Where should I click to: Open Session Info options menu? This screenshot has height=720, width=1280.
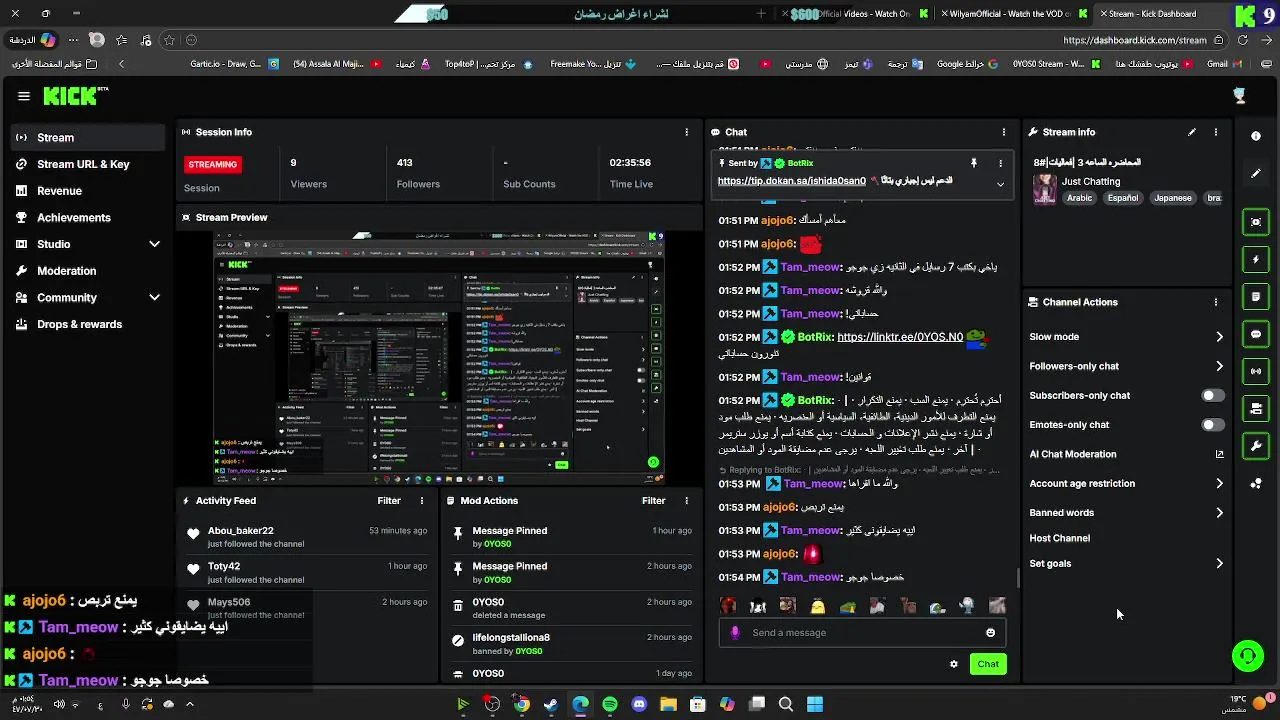(686, 132)
